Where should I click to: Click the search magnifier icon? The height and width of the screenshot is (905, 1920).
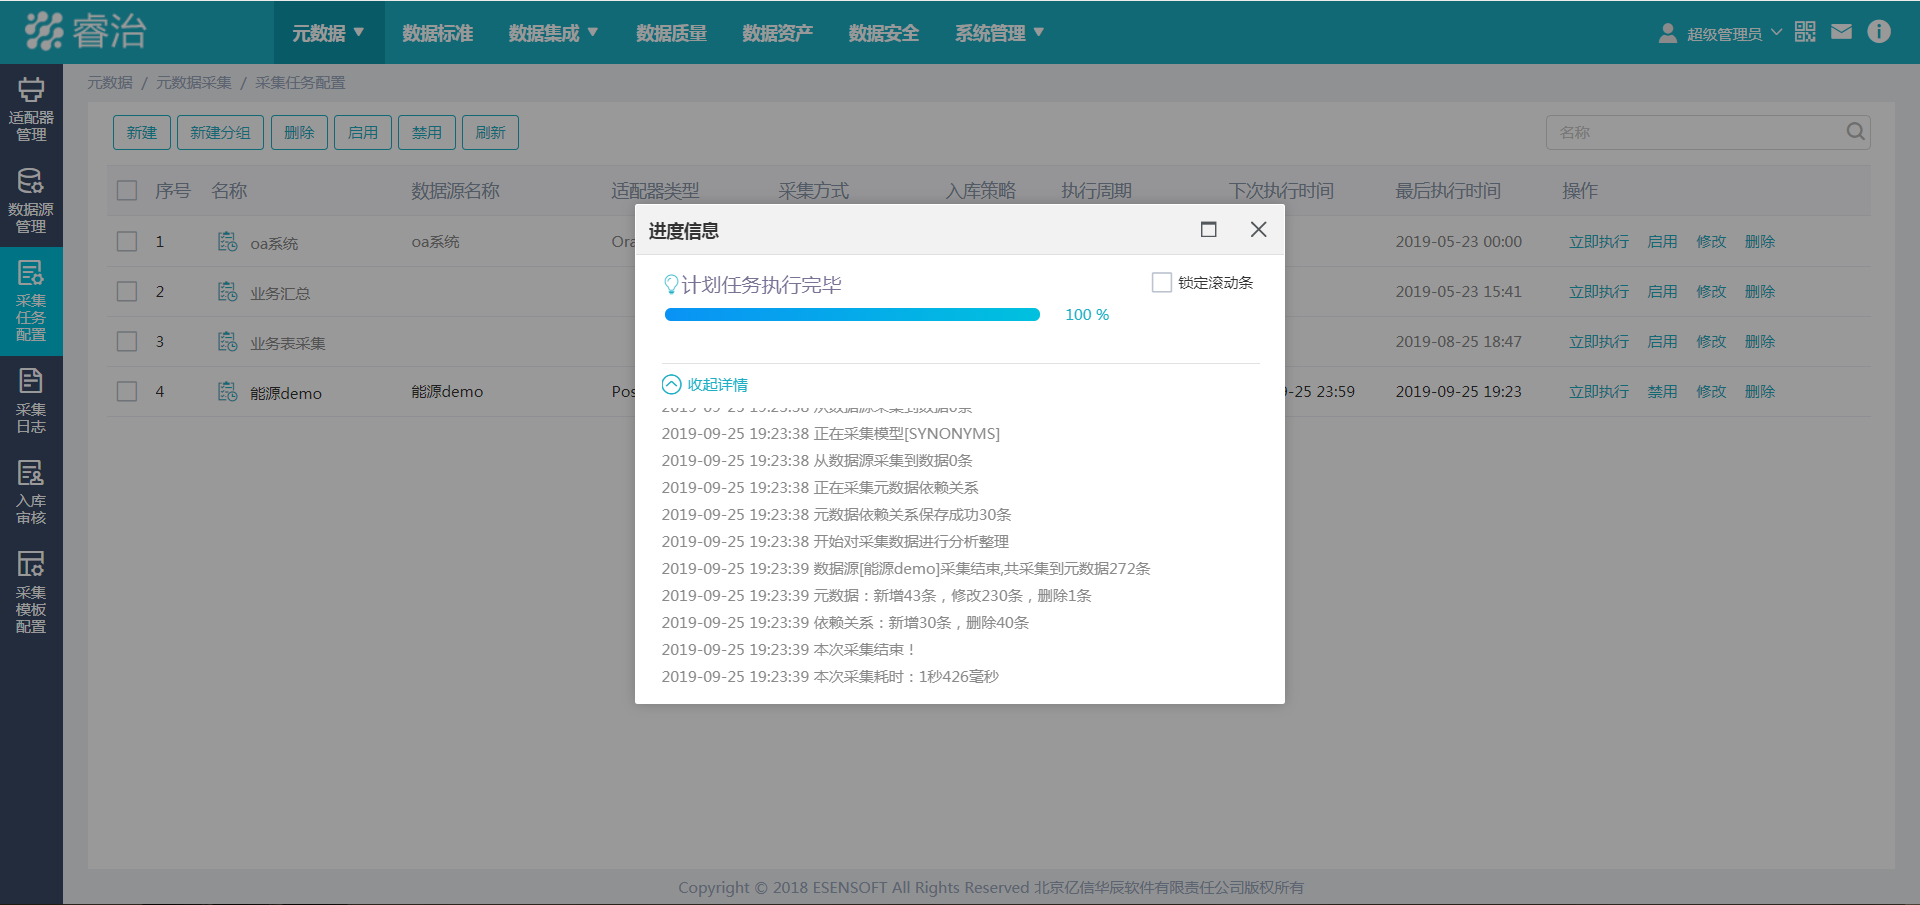[x=1856, y=131]
